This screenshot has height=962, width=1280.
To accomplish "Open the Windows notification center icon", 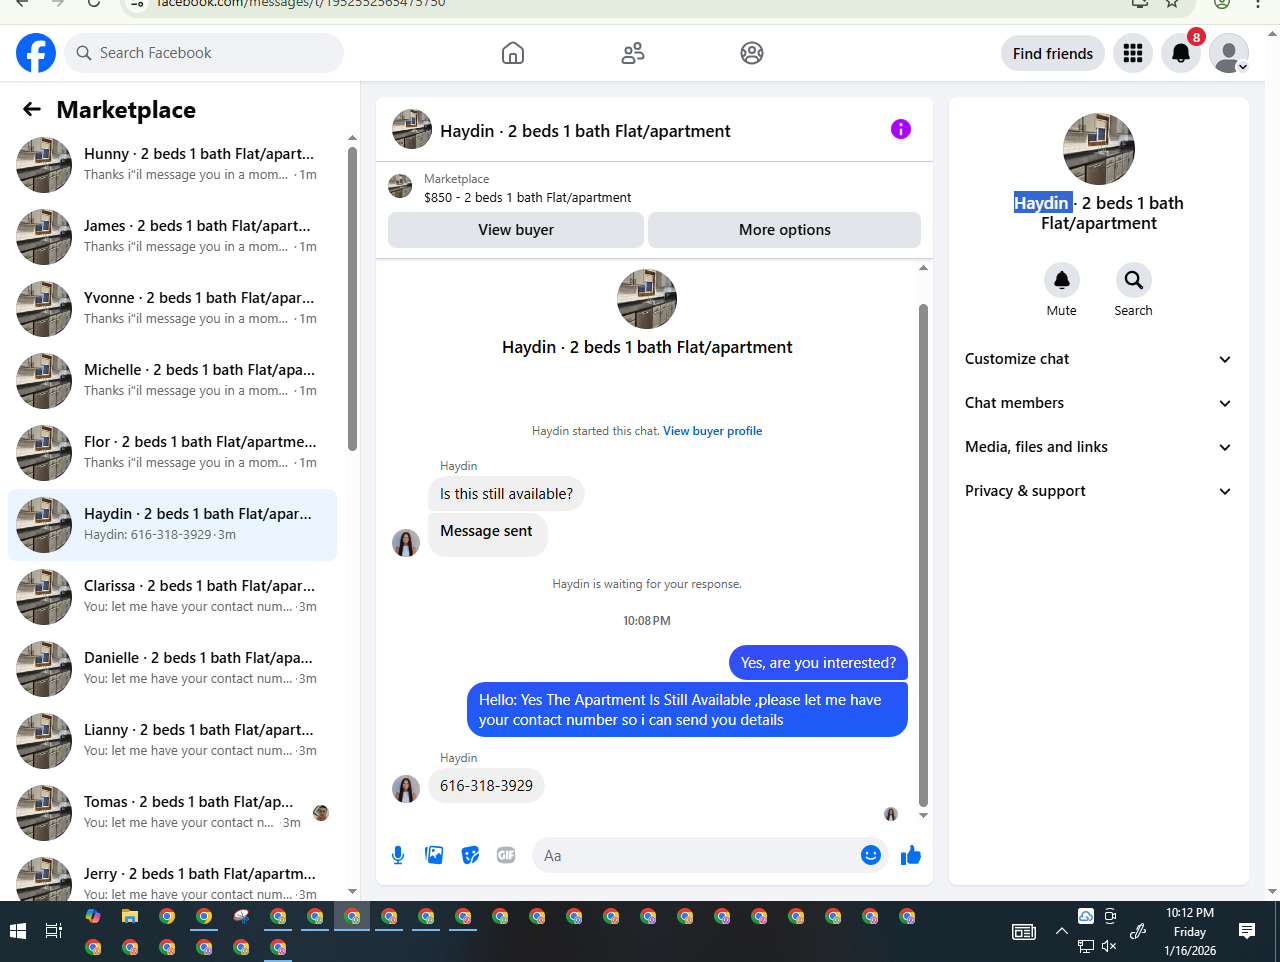I will pos(1247,931).
